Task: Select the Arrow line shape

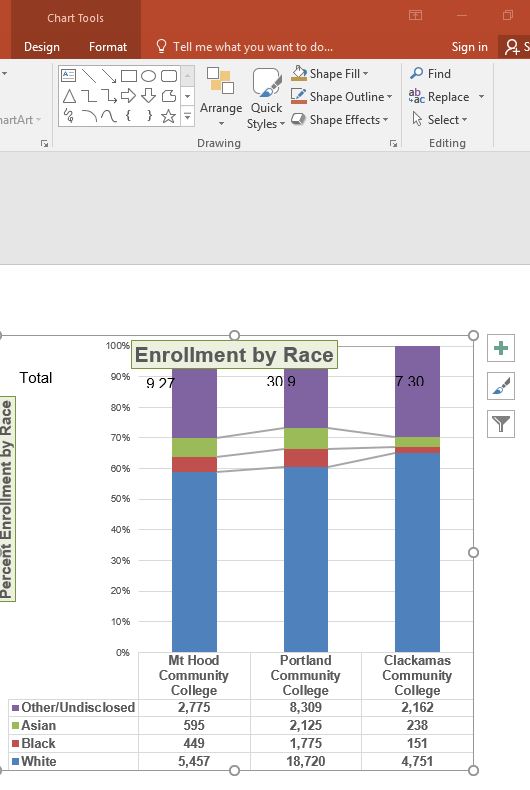Action: (109, 76)
